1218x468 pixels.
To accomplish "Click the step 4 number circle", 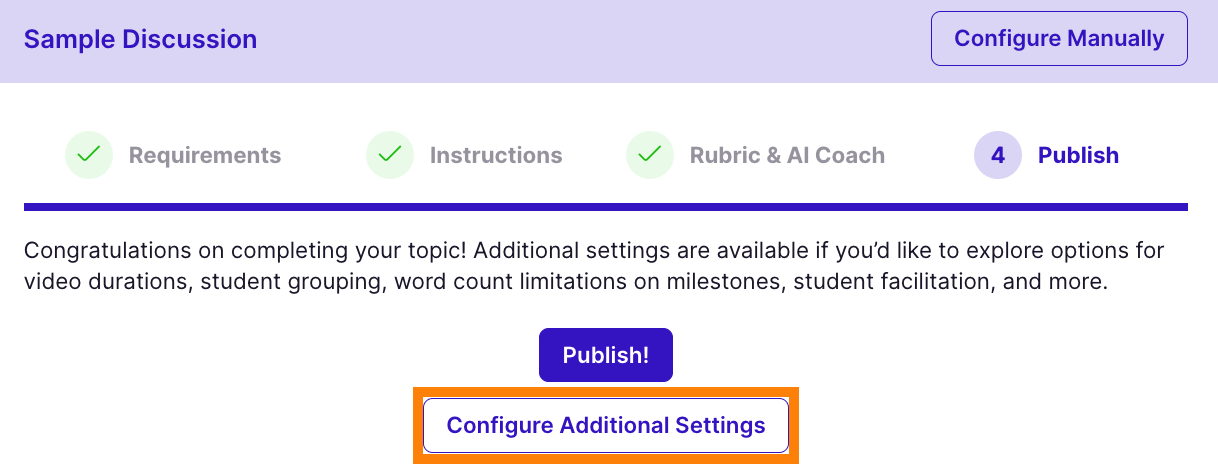I will [x=997, y=156].
